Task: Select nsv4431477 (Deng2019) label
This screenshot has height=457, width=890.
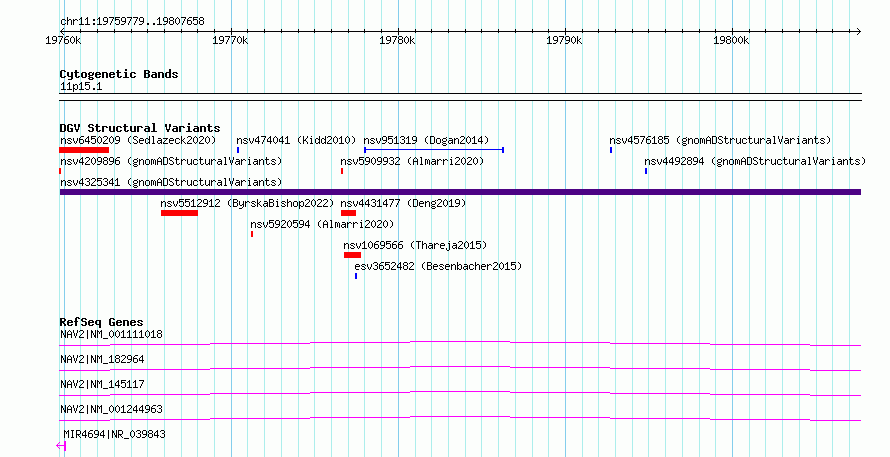Action: pyautogui.click(x=403, y=203)
